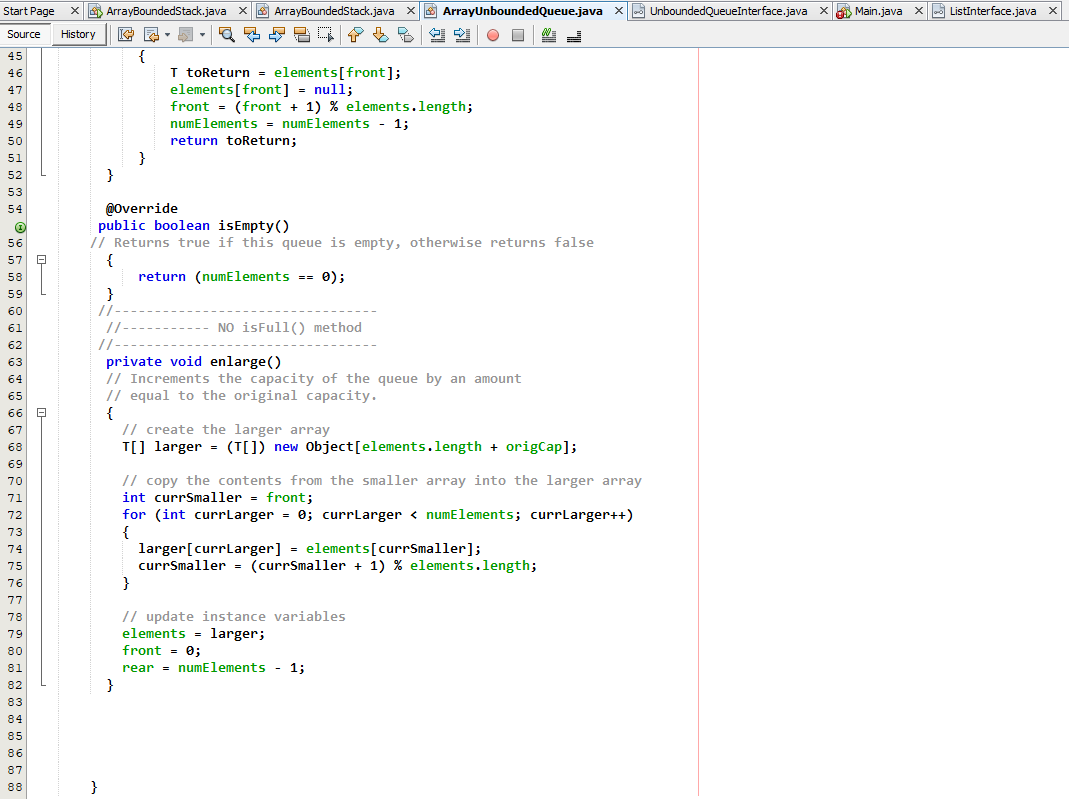Click 'NO isFull() method' comment
The height and width of the screenshot is (799, 1069).
[x=290, y=328]
